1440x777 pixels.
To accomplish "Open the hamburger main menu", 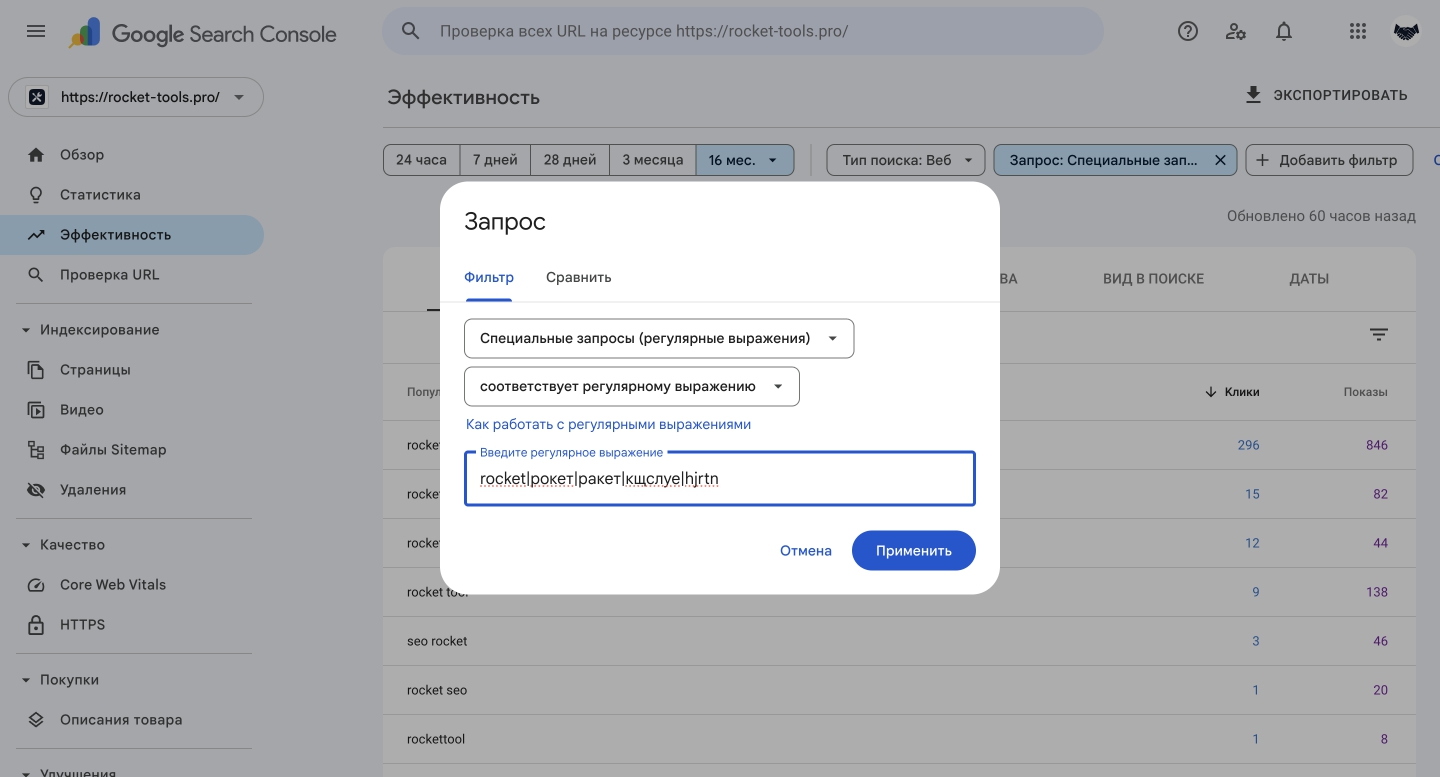I will click(x=36, y=31).
